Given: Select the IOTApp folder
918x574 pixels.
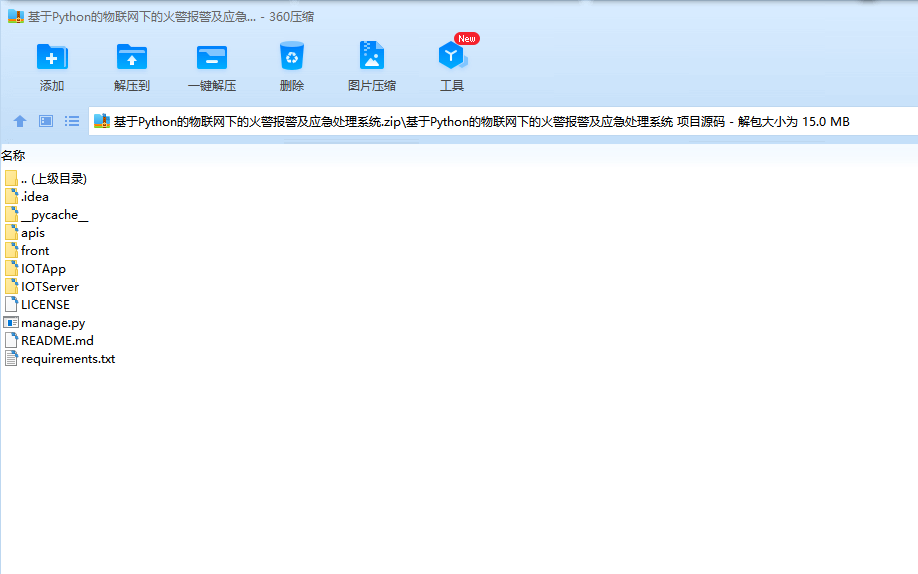Looking at the screenshot, I should pos(35,269).
